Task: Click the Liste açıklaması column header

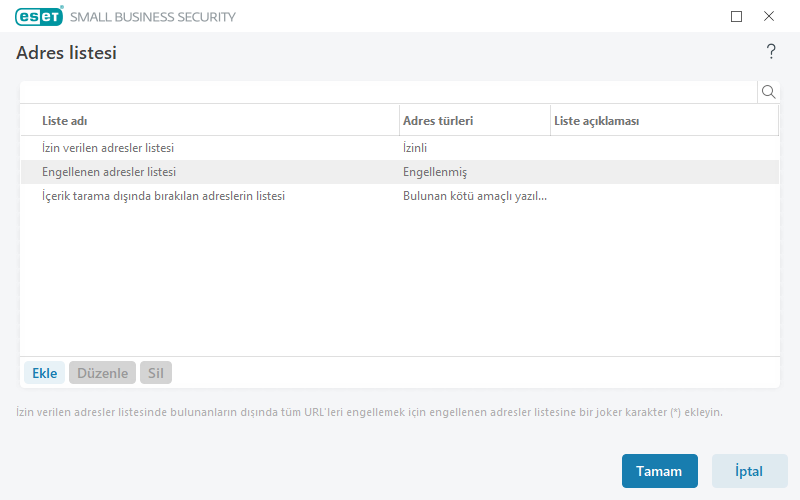Action: coord(596,121)
